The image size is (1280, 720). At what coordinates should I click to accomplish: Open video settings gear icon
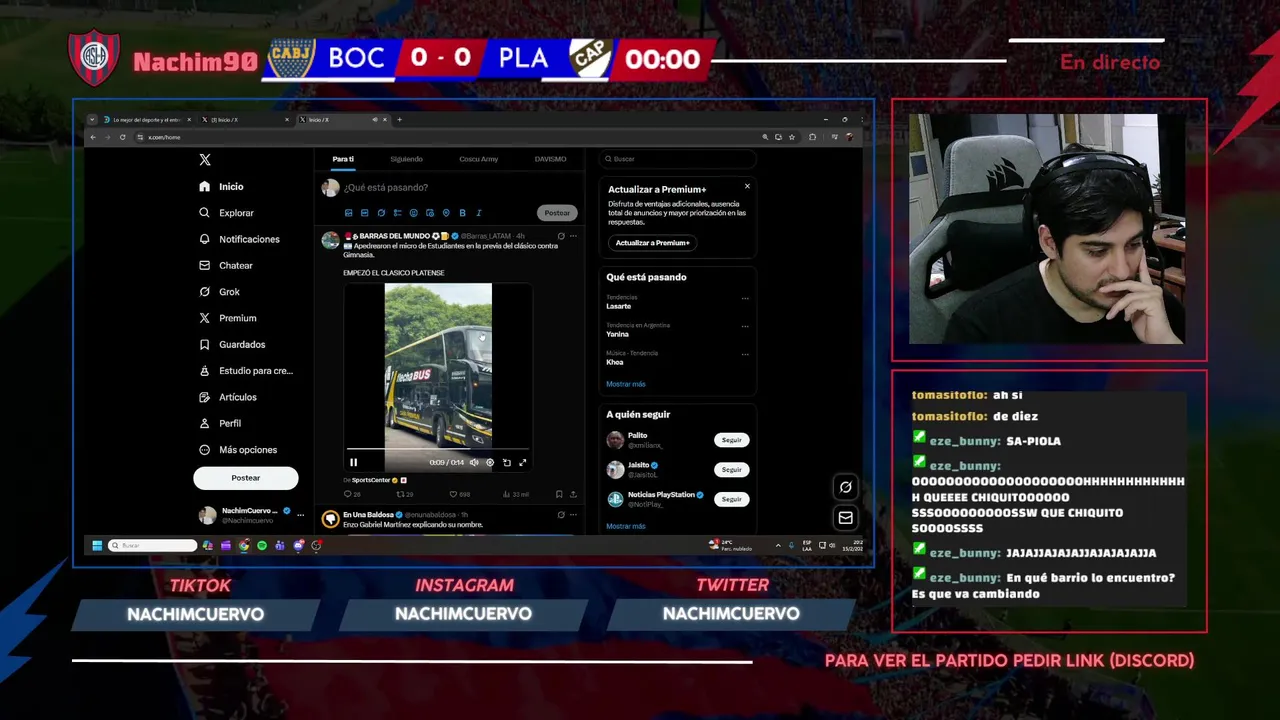490,463
